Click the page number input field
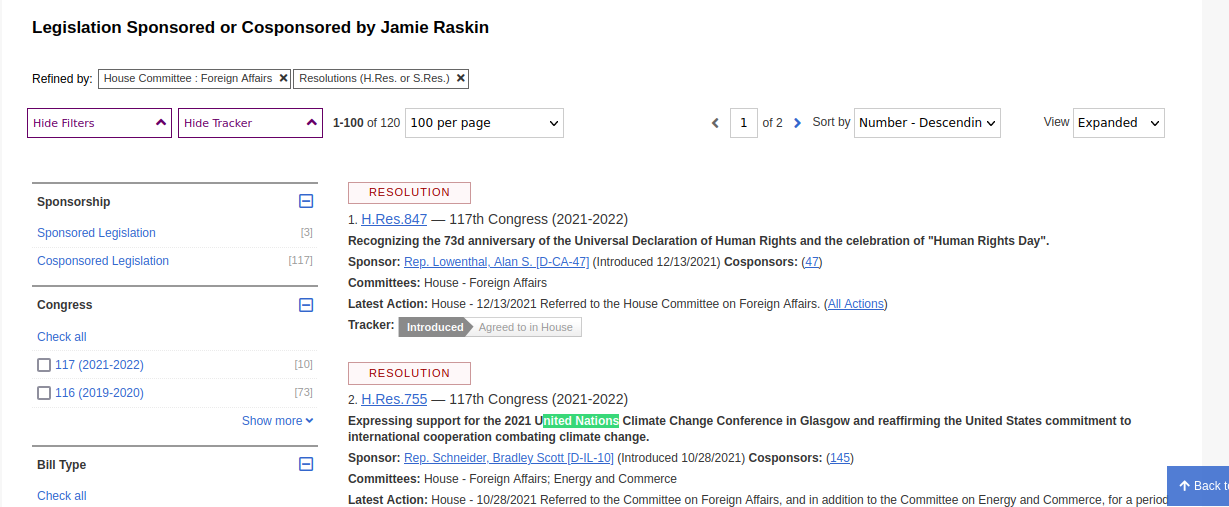Image resolution: width=1229 pixels, height=507 pixels. point(744,123)
